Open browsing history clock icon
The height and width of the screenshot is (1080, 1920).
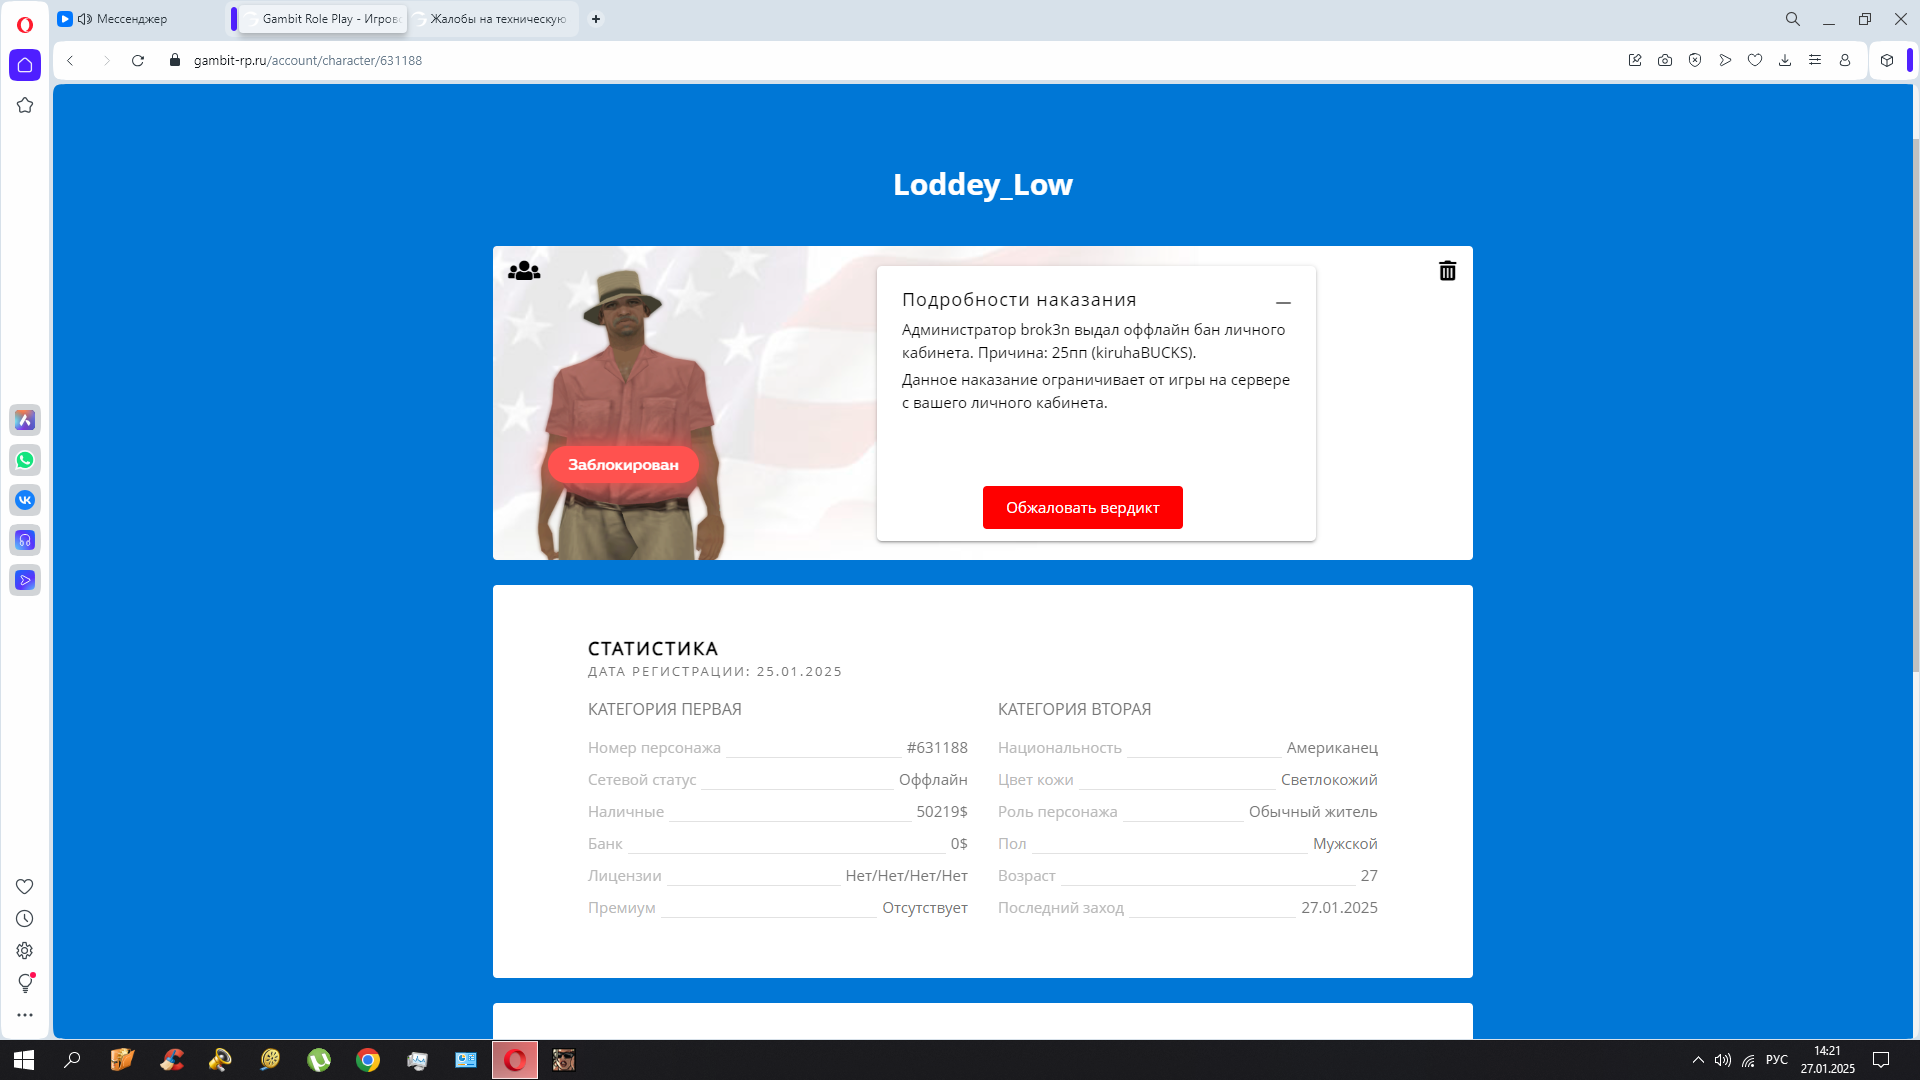[x=25, y=919]
